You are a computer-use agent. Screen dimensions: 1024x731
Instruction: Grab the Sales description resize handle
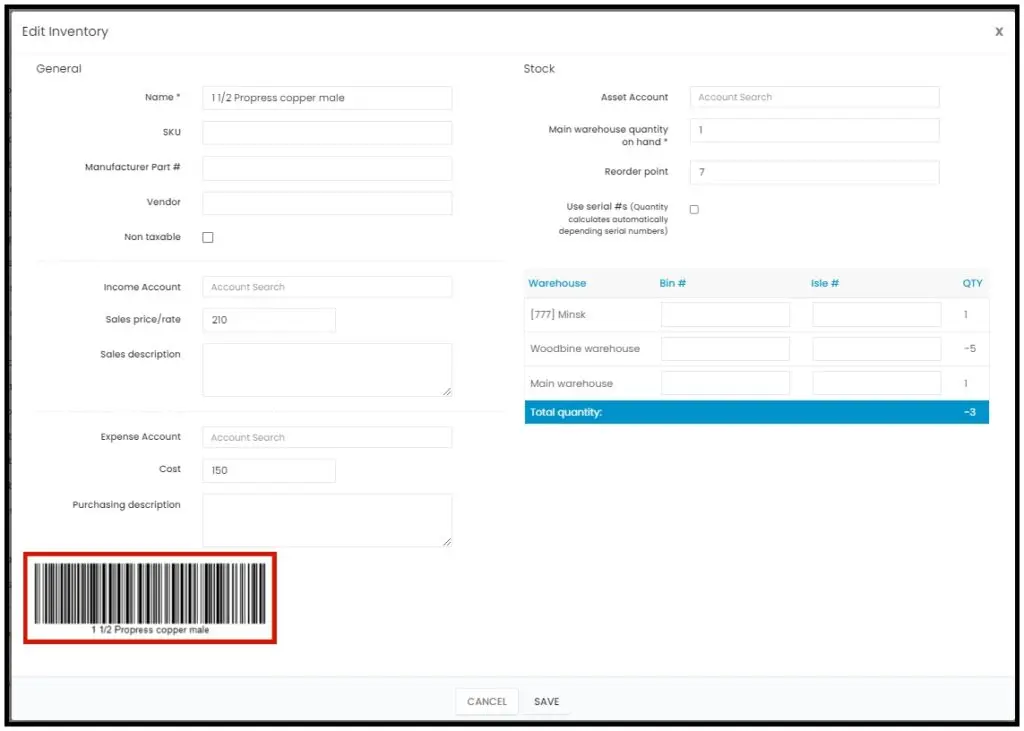click(447, 391)
